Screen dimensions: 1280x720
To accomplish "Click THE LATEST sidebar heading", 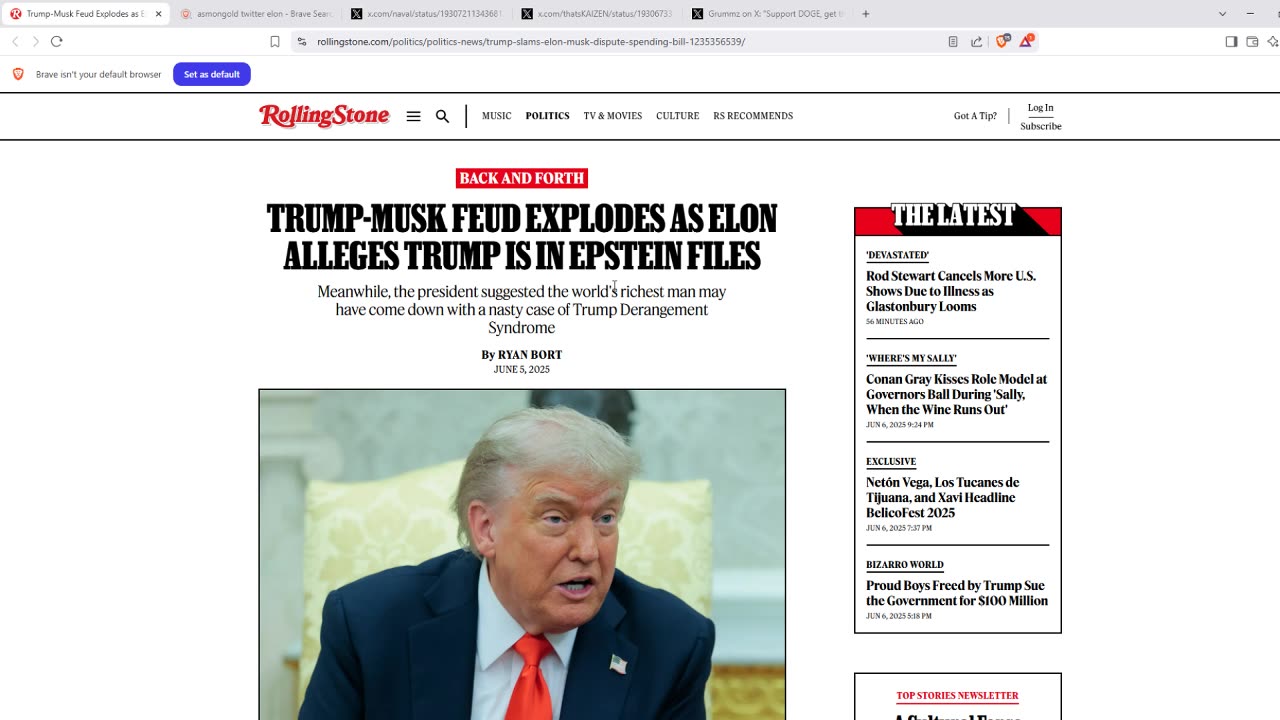I will (x=953, y=216).
